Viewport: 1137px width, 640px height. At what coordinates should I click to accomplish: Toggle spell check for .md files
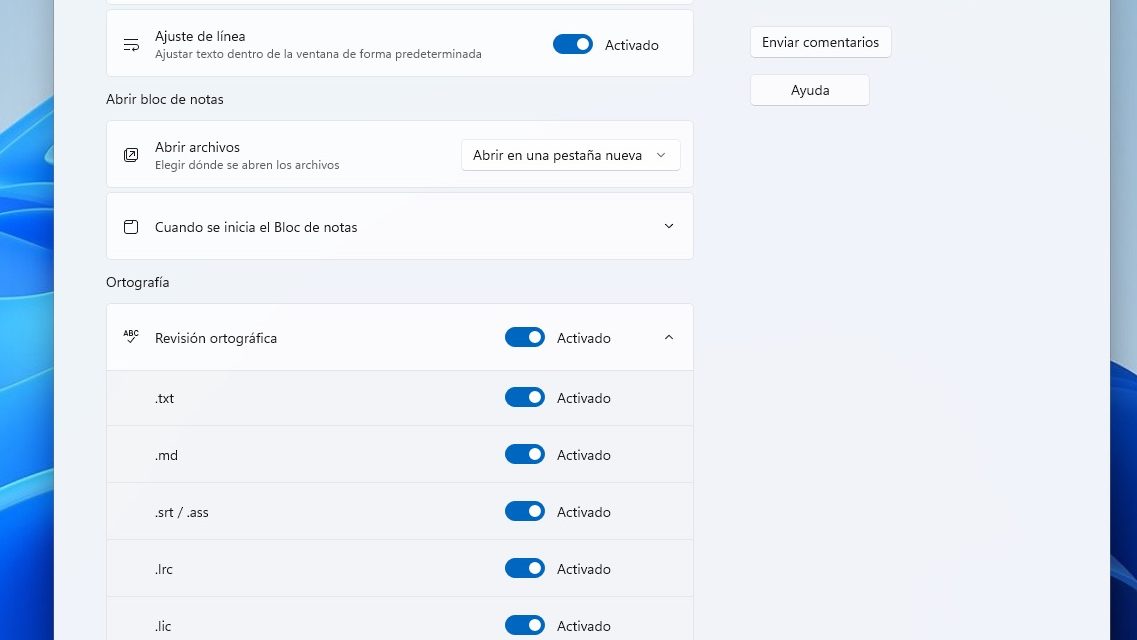coord(525,454)
